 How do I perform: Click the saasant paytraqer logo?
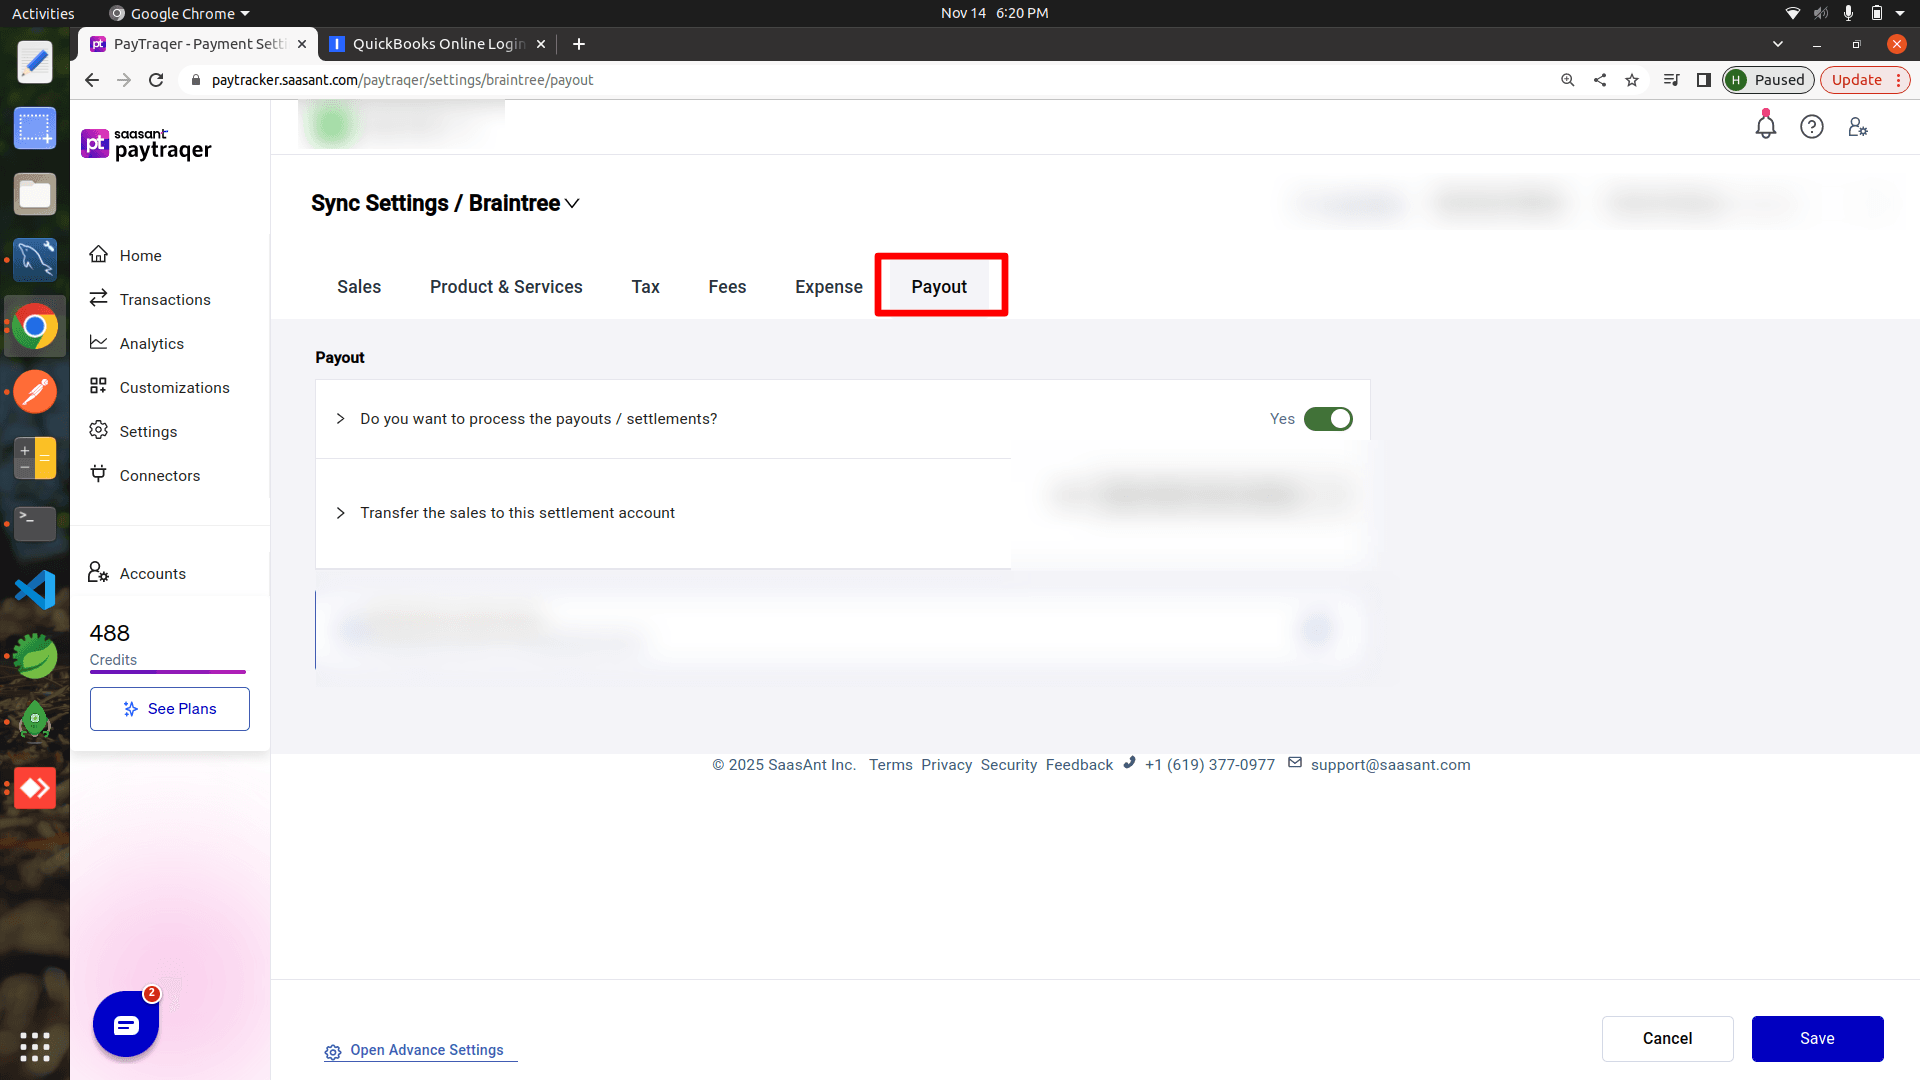(146, 143)
